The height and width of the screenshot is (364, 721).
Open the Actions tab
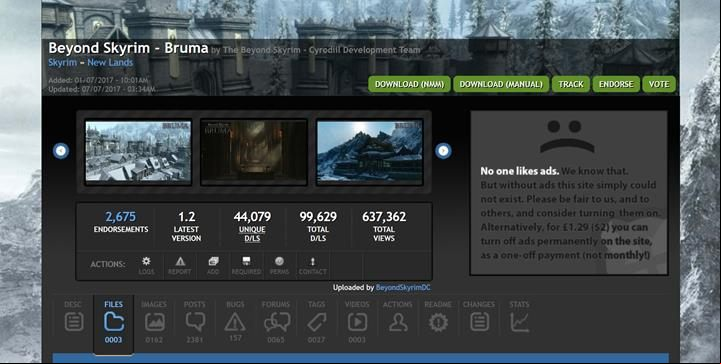pyautogui.click(x=398, y=318)
